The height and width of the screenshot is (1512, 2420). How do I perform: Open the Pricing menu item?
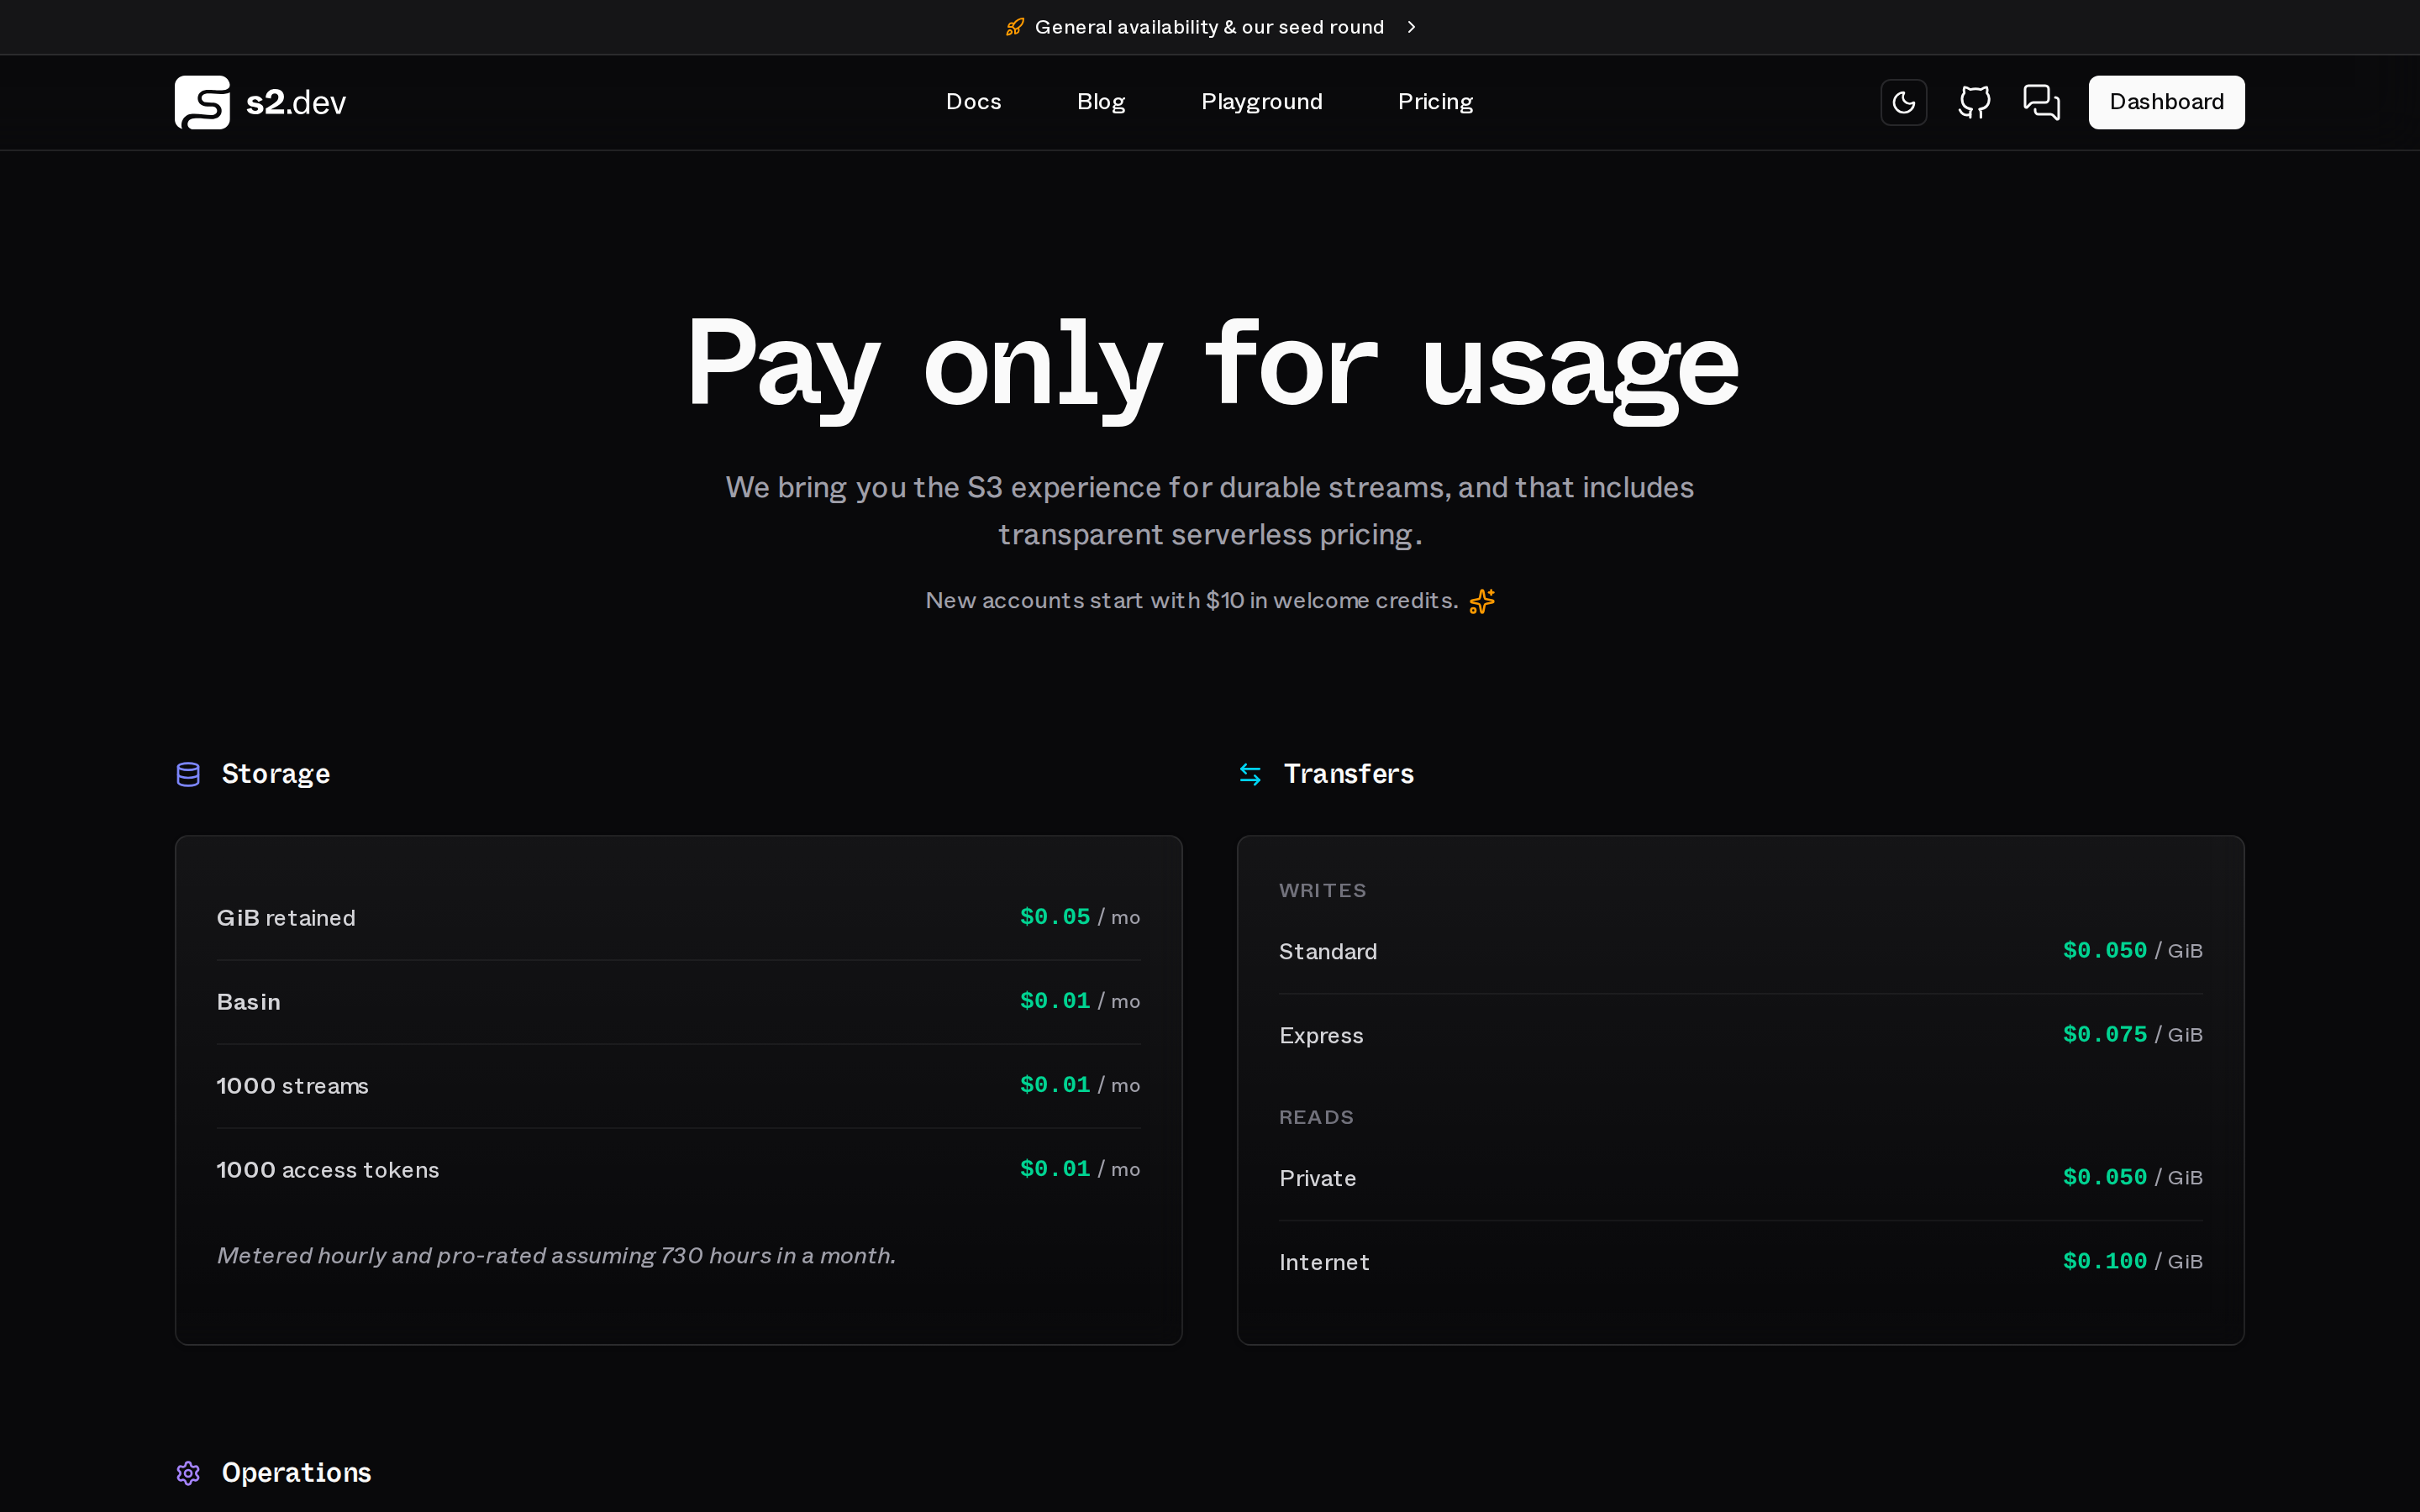tap(1435, 102)
